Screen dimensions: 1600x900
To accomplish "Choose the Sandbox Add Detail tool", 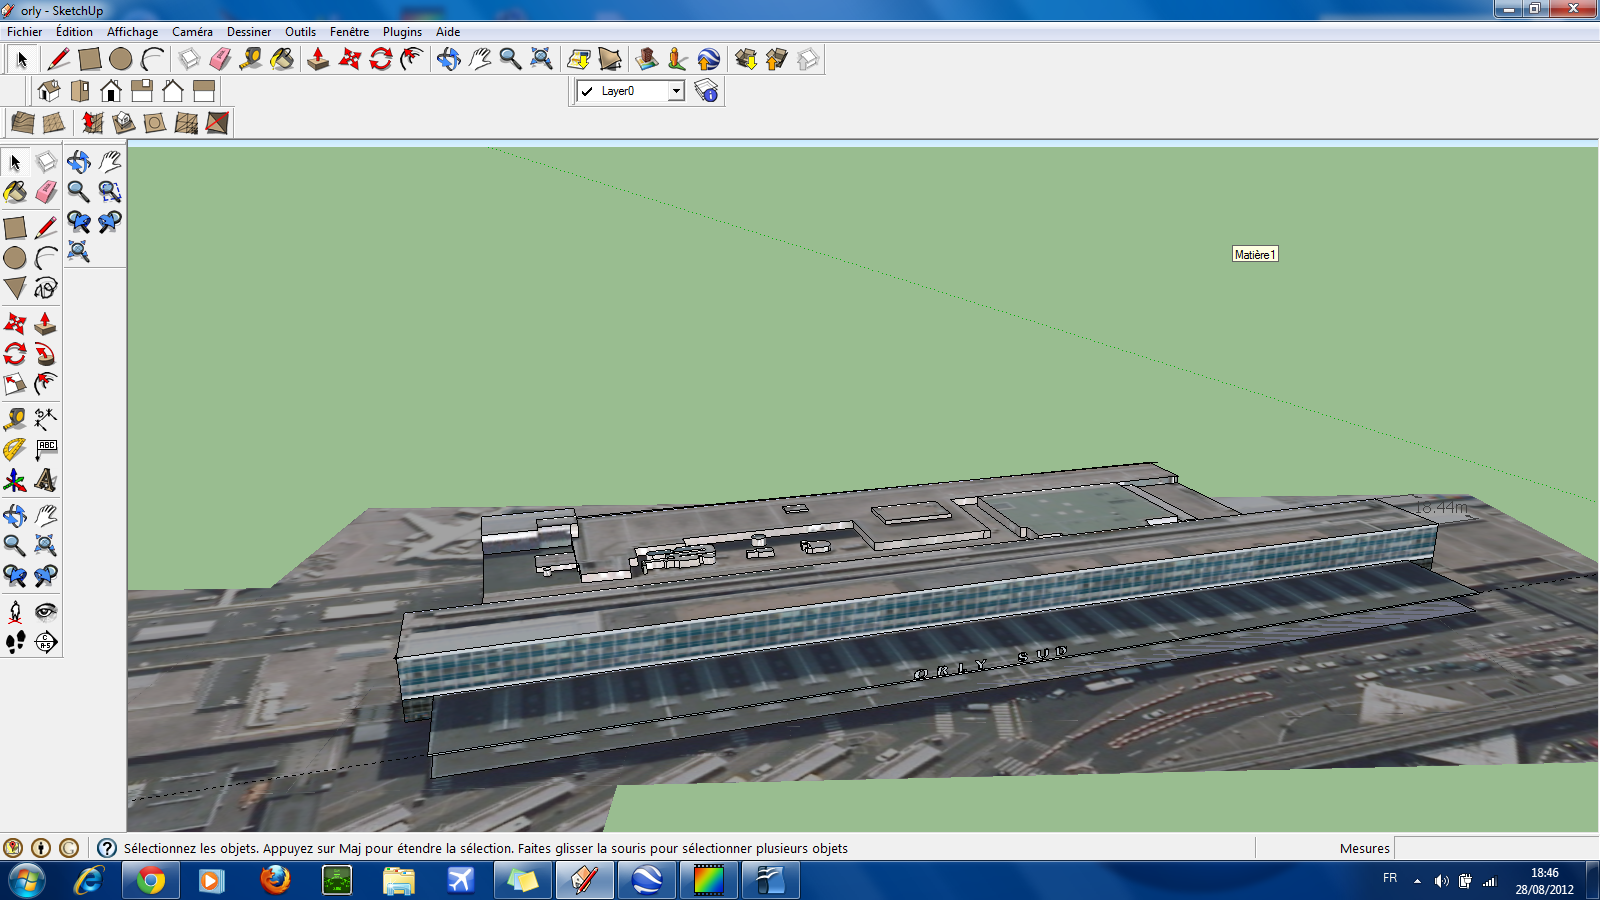I will click(186, 123).
